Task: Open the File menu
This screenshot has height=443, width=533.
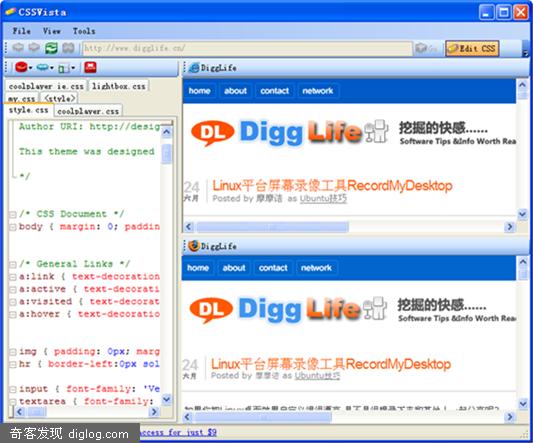Action: (22, 31)
